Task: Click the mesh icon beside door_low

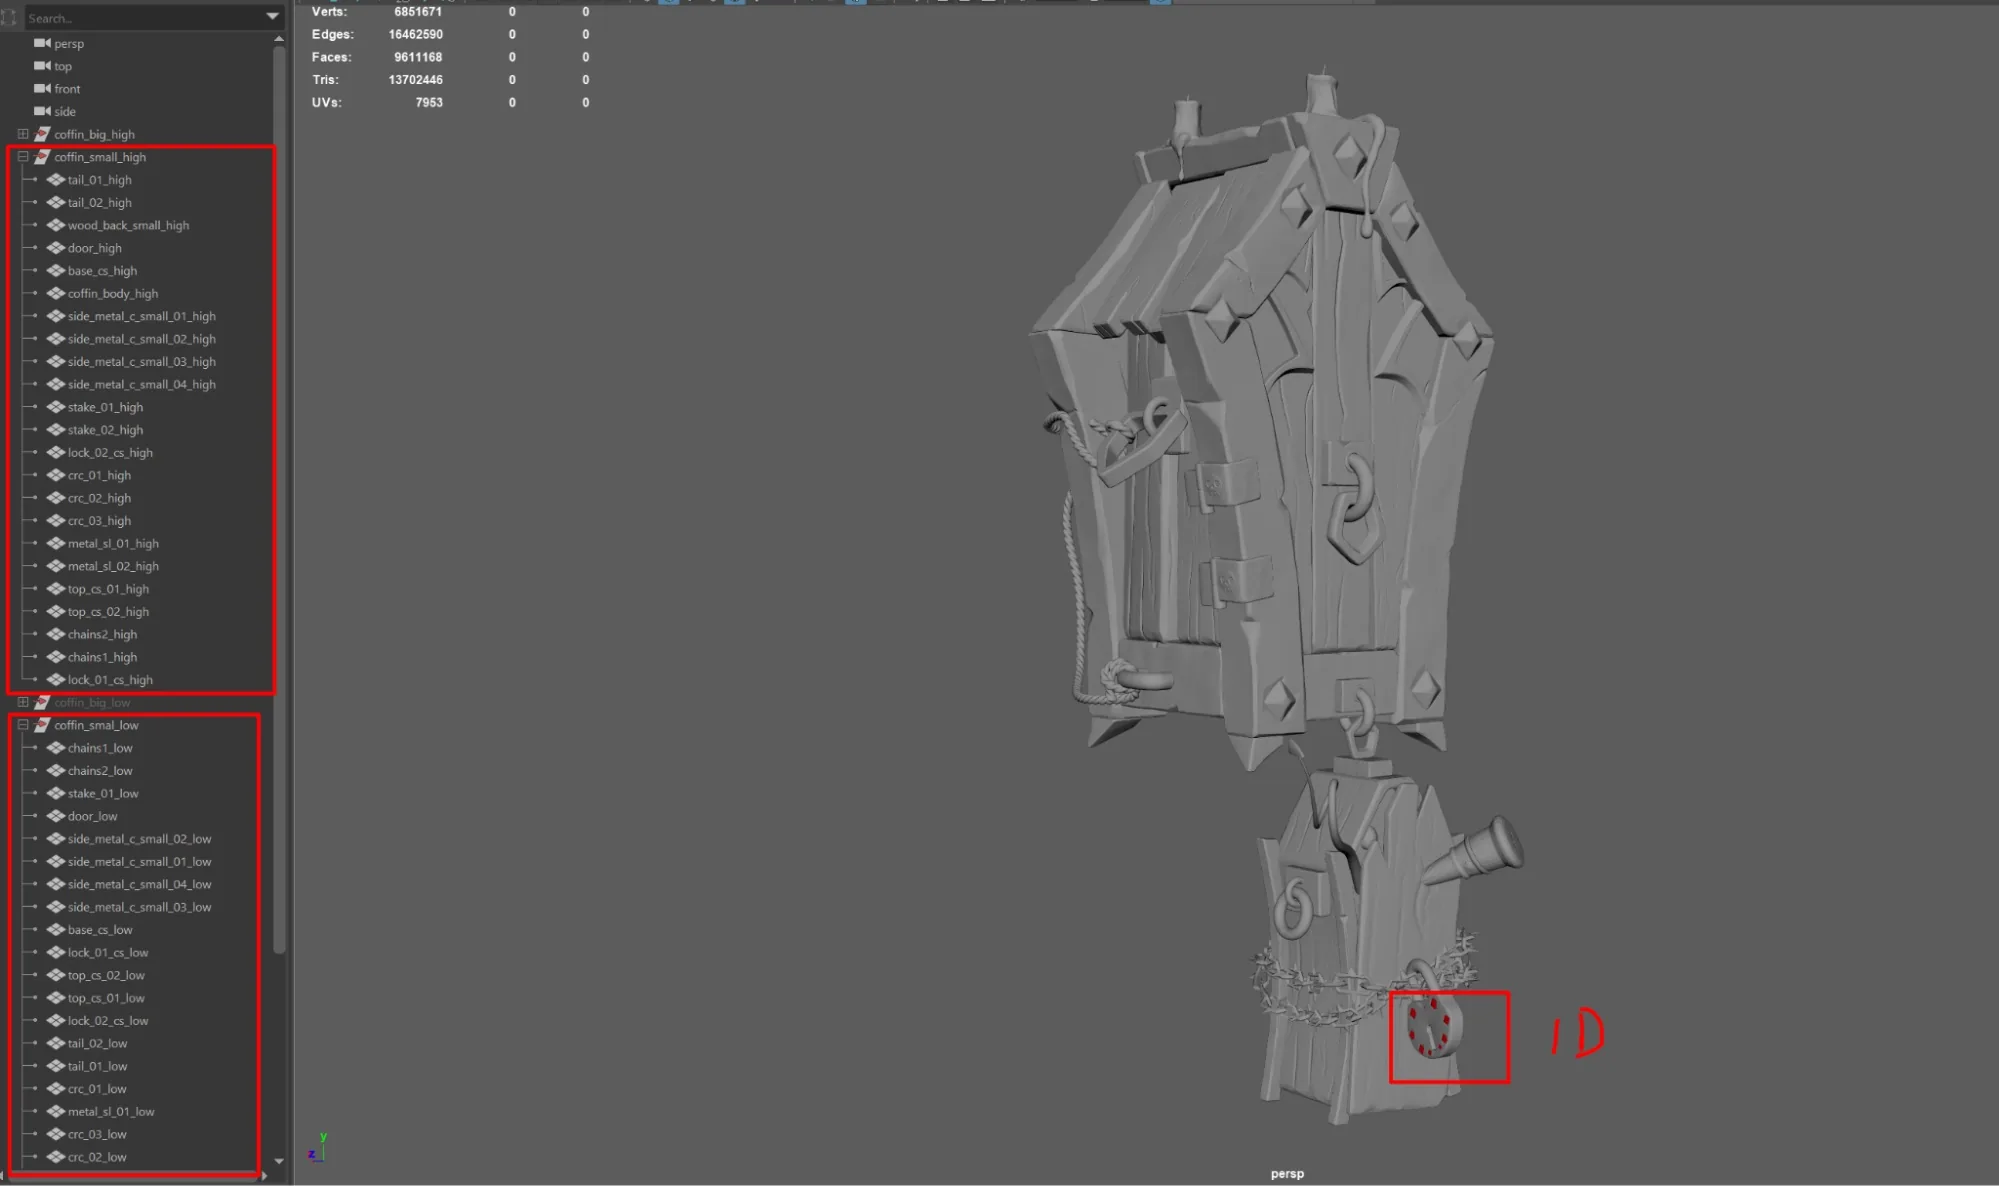Action: (x=56, y=816)
